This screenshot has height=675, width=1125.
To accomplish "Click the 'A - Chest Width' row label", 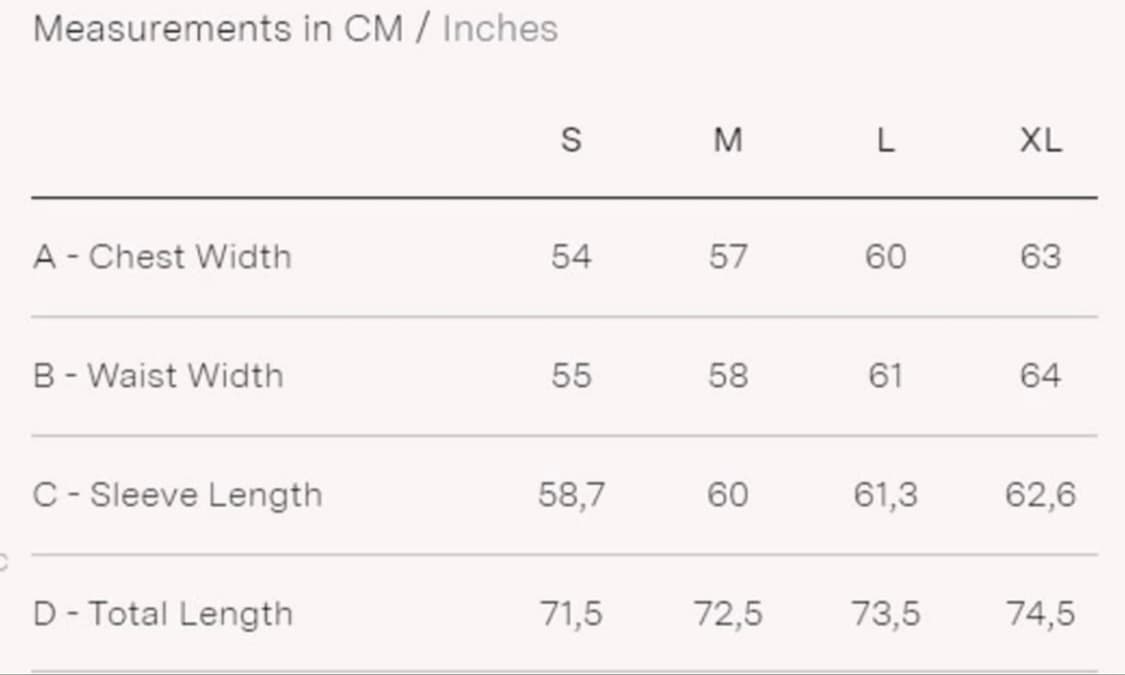I will click(162, 257).
